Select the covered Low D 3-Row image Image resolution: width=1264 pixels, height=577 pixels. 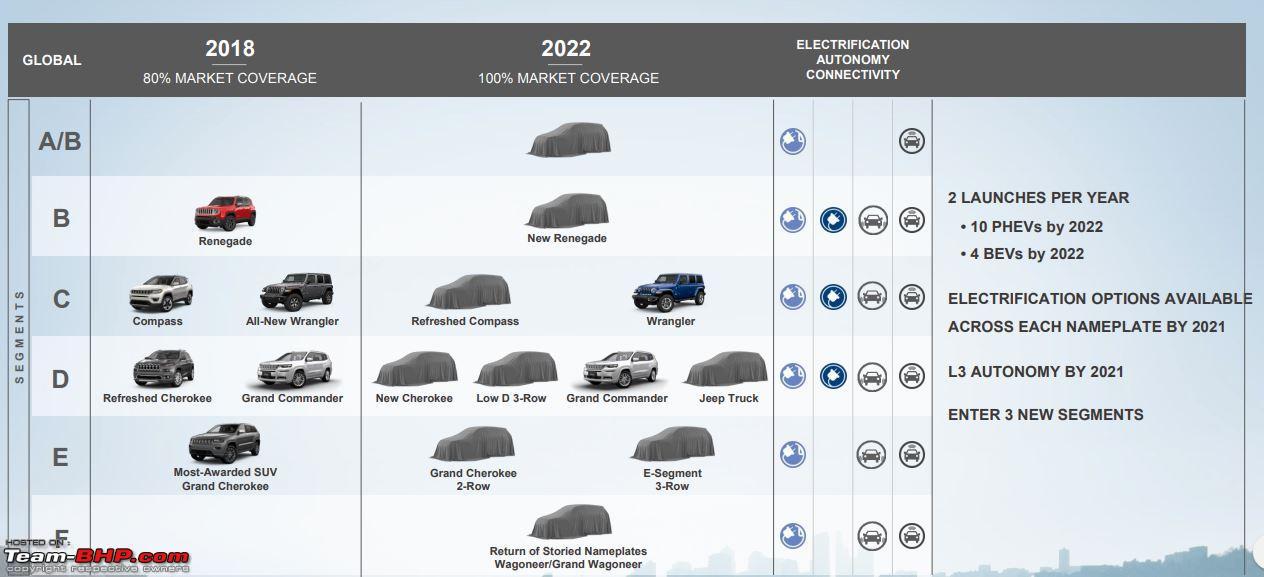pyautogui.click(x=516, y=370)
